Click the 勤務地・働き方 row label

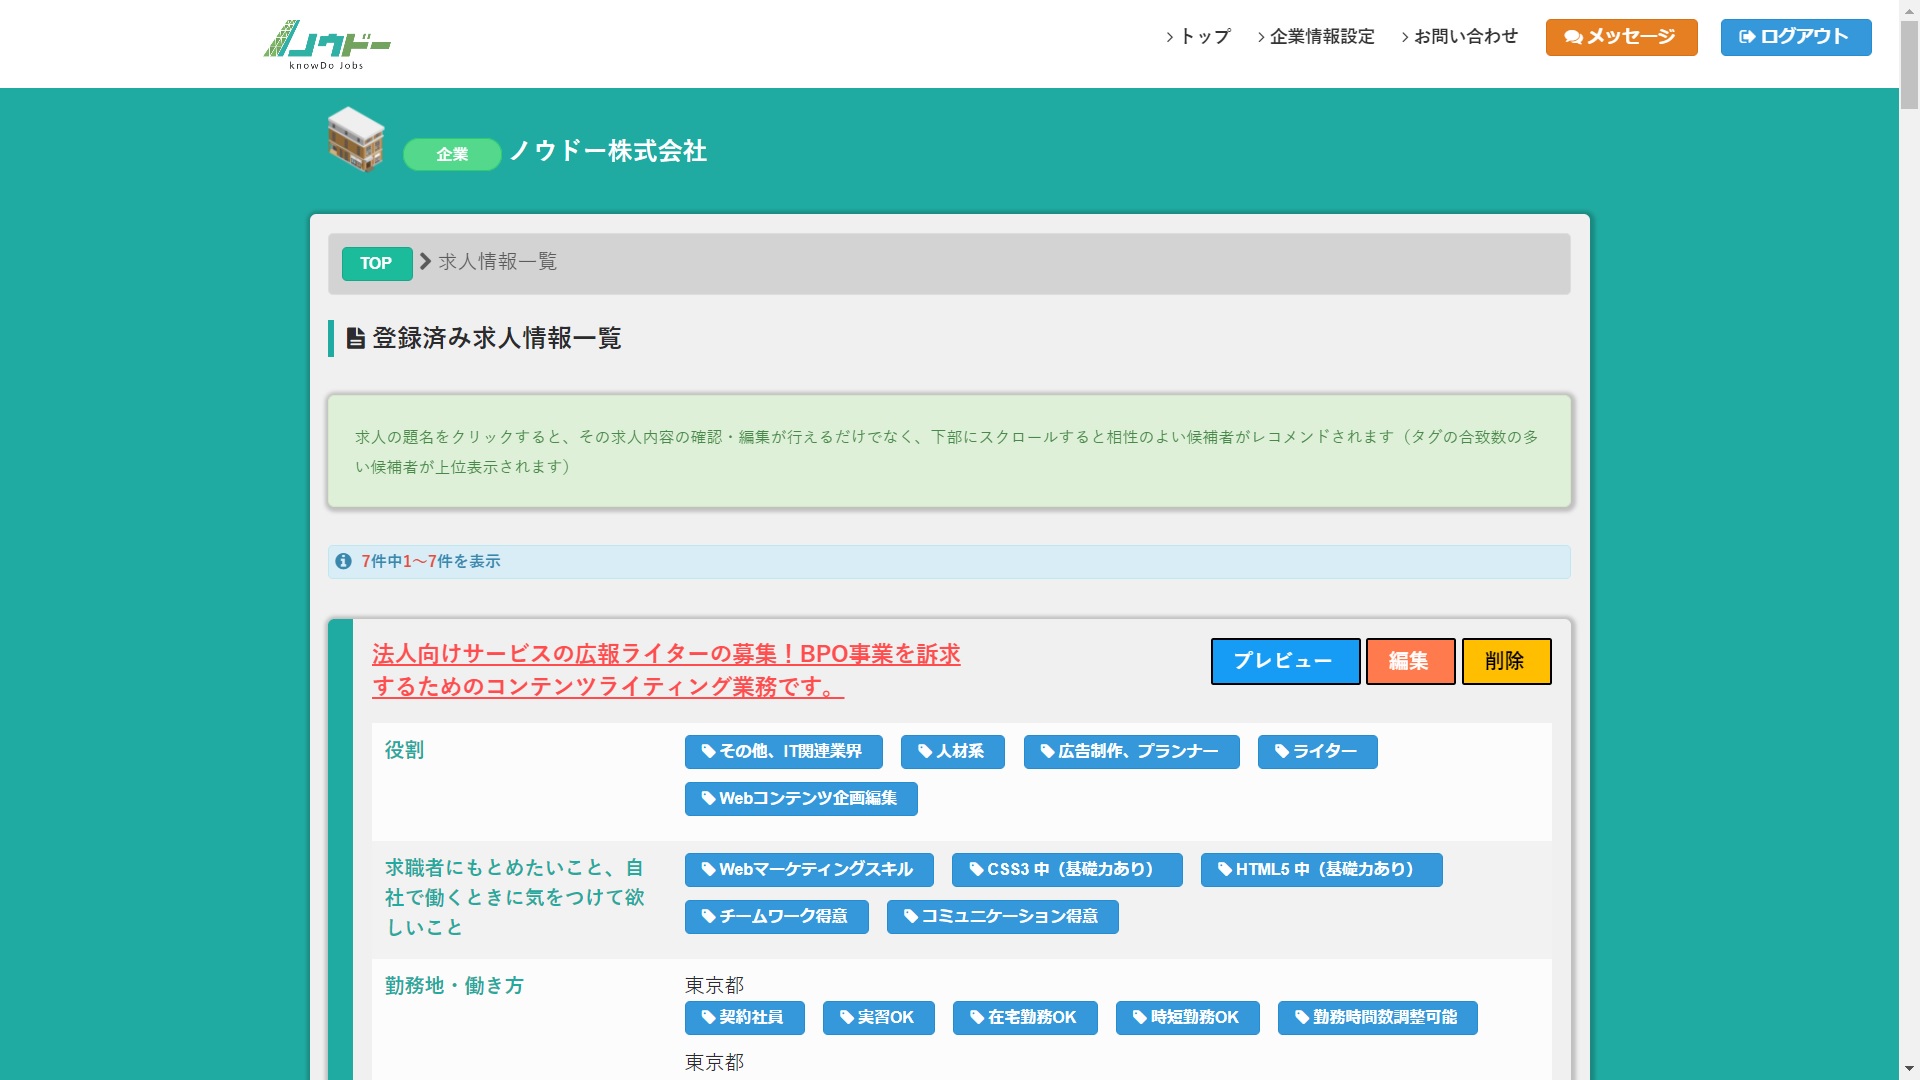[454, 986]
